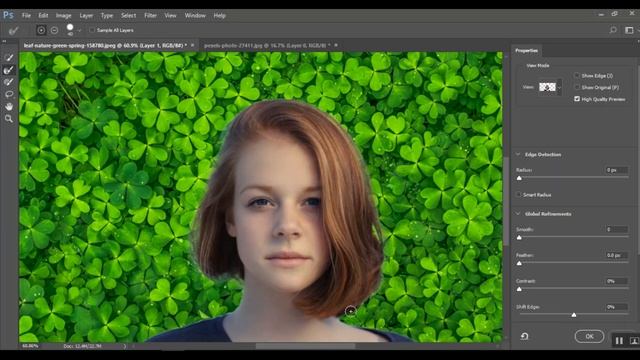
Task: Select the Hand tool
Action: click(9, 107)
